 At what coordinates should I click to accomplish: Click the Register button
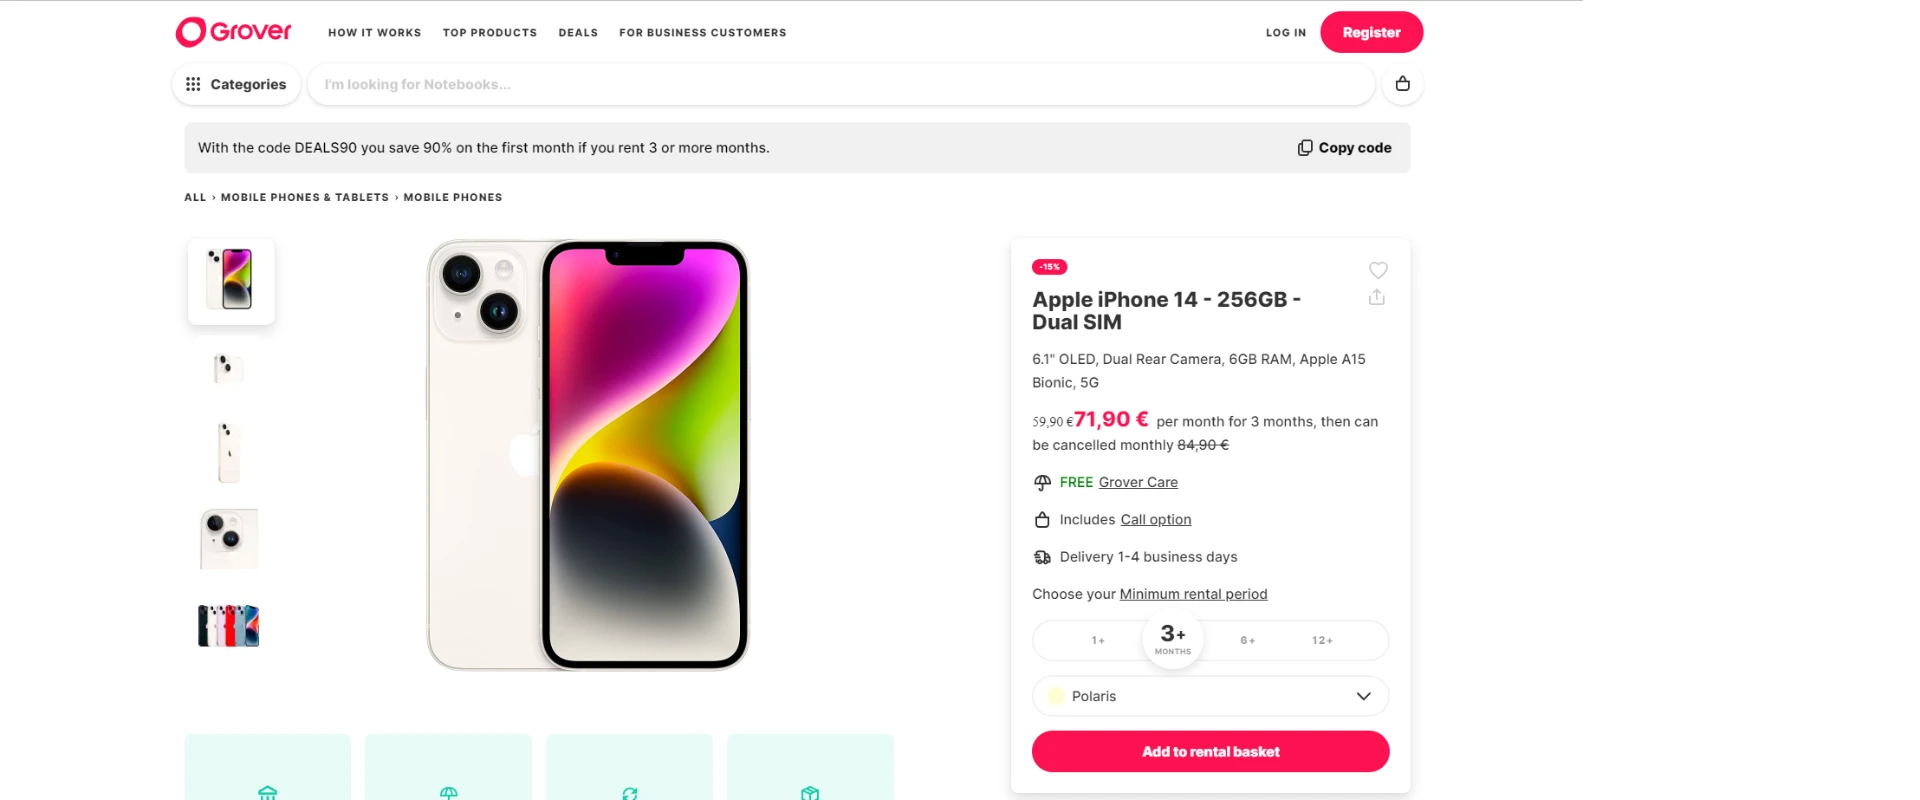click(1371, 32)
